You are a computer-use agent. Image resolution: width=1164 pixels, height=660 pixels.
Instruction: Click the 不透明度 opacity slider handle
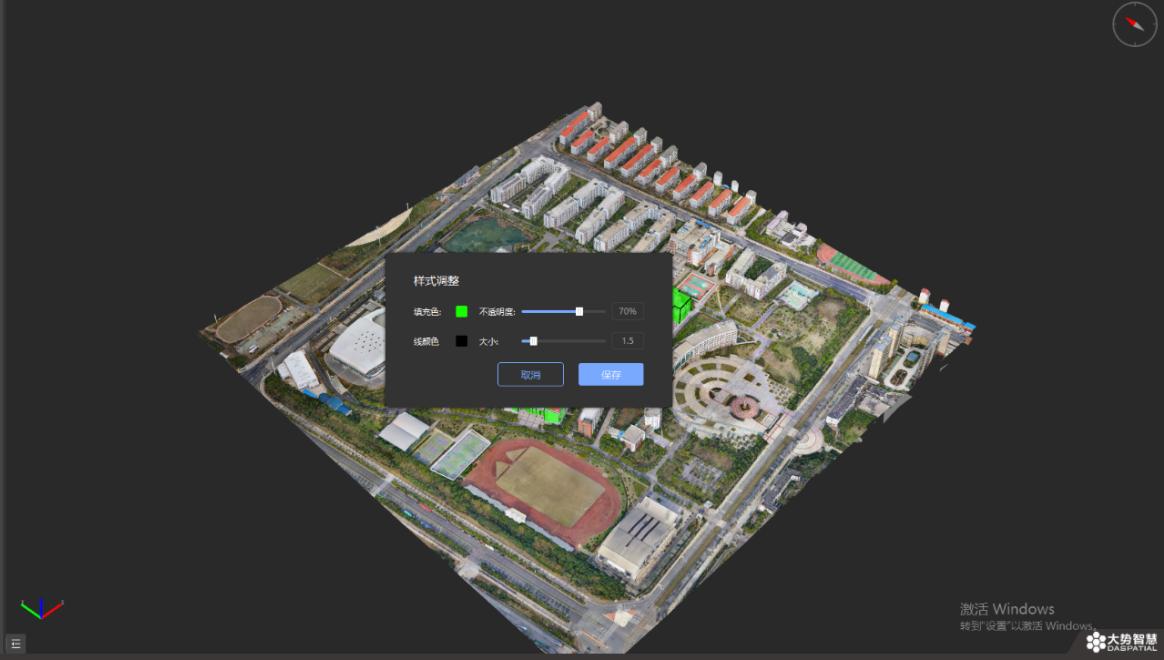[580, 312]
